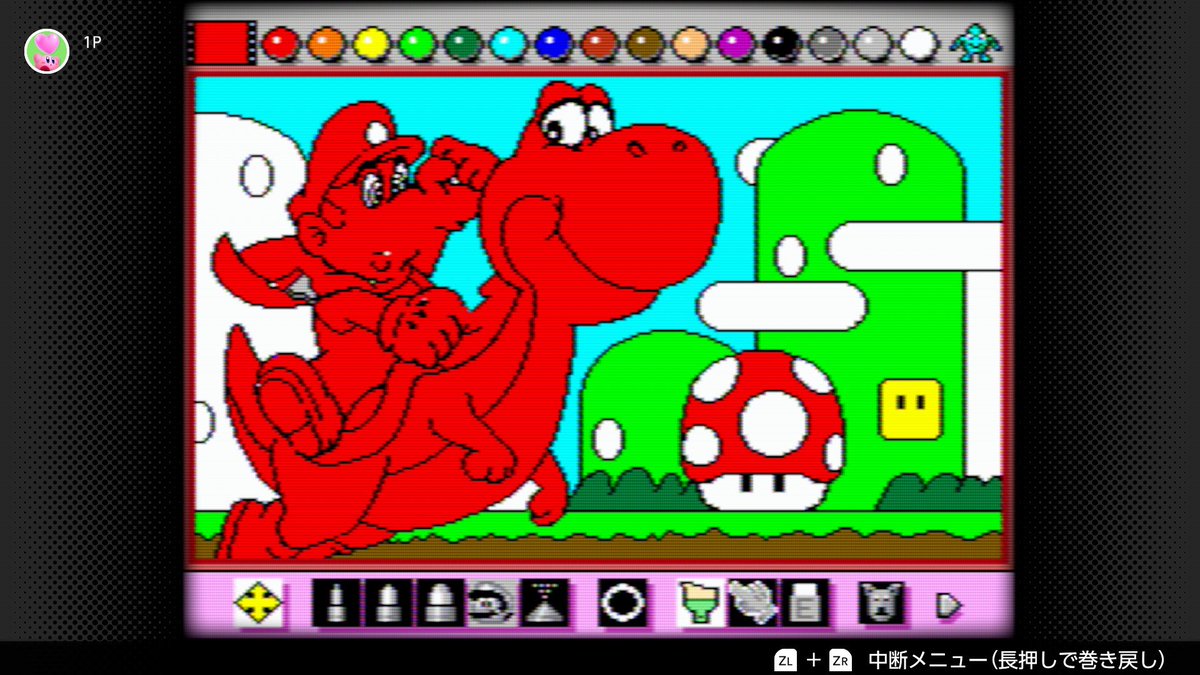Pick the blue paint ball
This screenshot has height=675, width=1200.
click(553, 43)
